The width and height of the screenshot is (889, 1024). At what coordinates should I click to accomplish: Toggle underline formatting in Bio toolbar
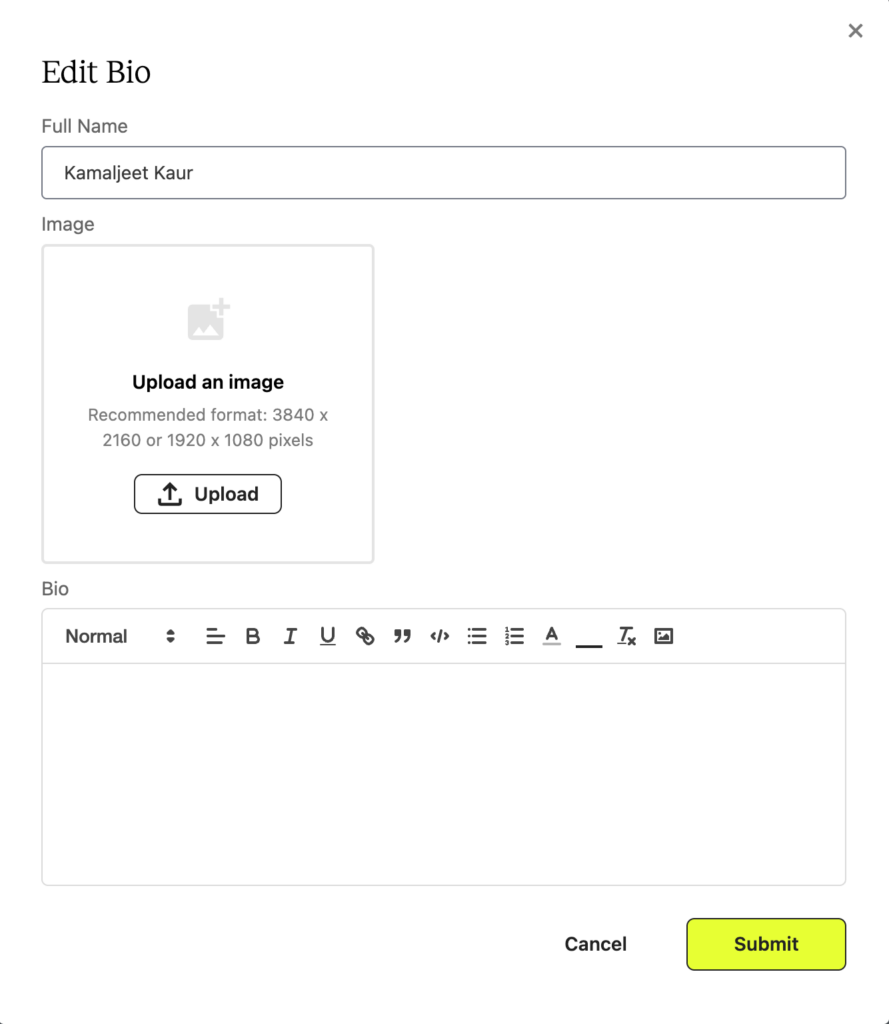click(327, 636)
